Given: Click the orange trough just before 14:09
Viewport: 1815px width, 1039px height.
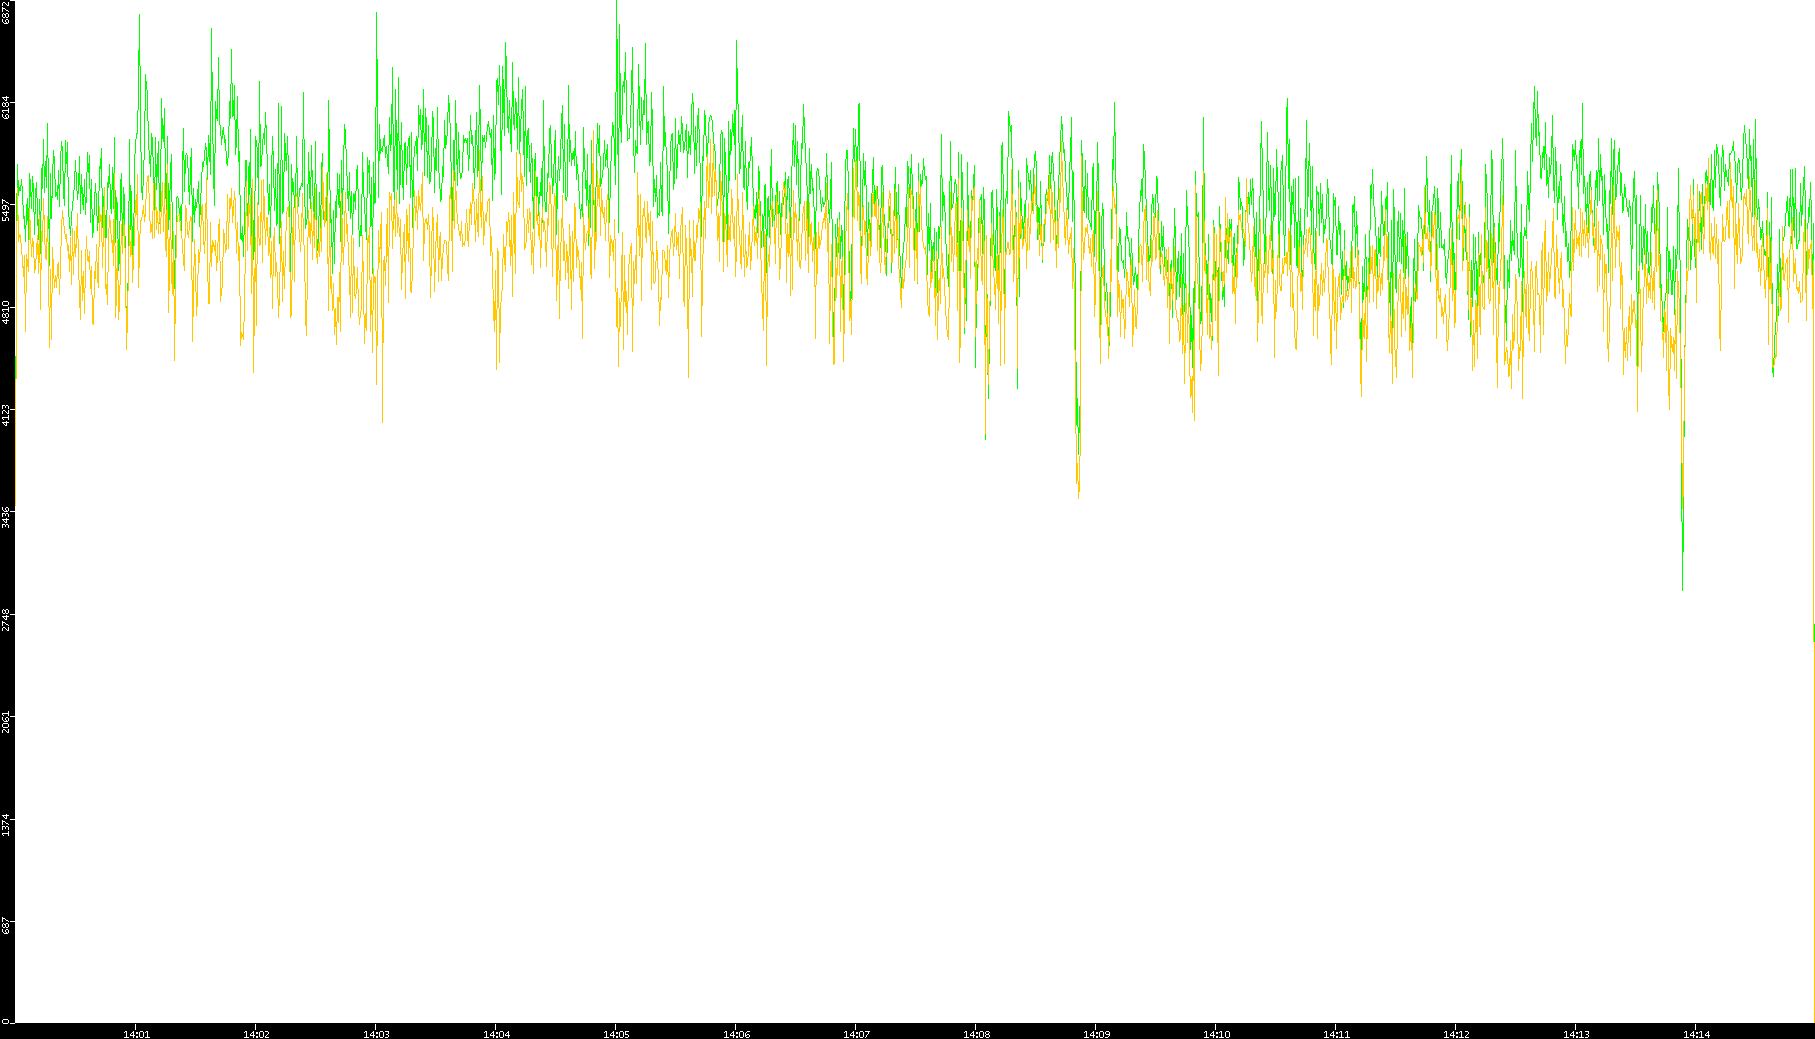Looking at the screenshot, I should pos(1078,495).
